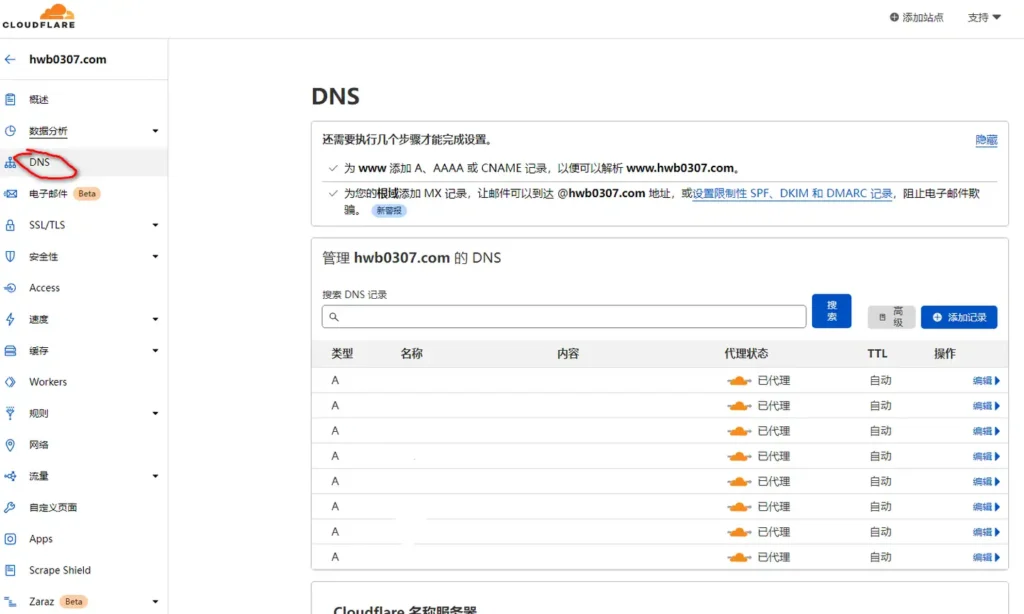Image resolution: width=1024 pixels, height=614 pixels.
Task: Open the 电子邮件 Beta menu item
Action: [x=48, y=194]
